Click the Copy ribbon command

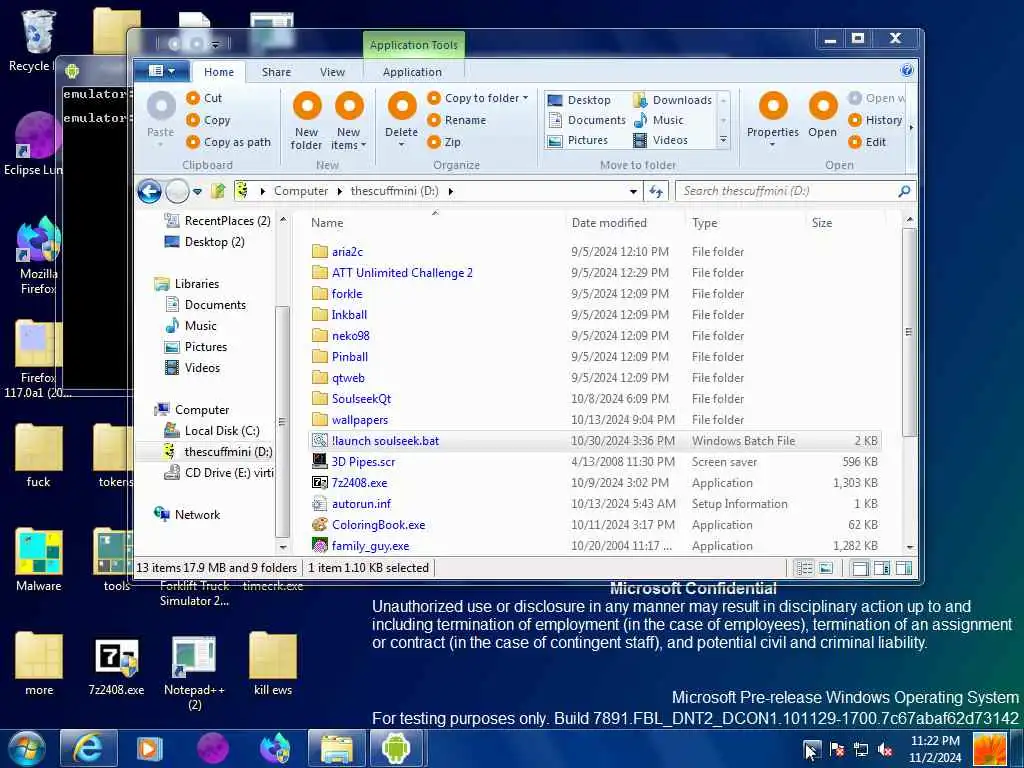pos(208,120)
